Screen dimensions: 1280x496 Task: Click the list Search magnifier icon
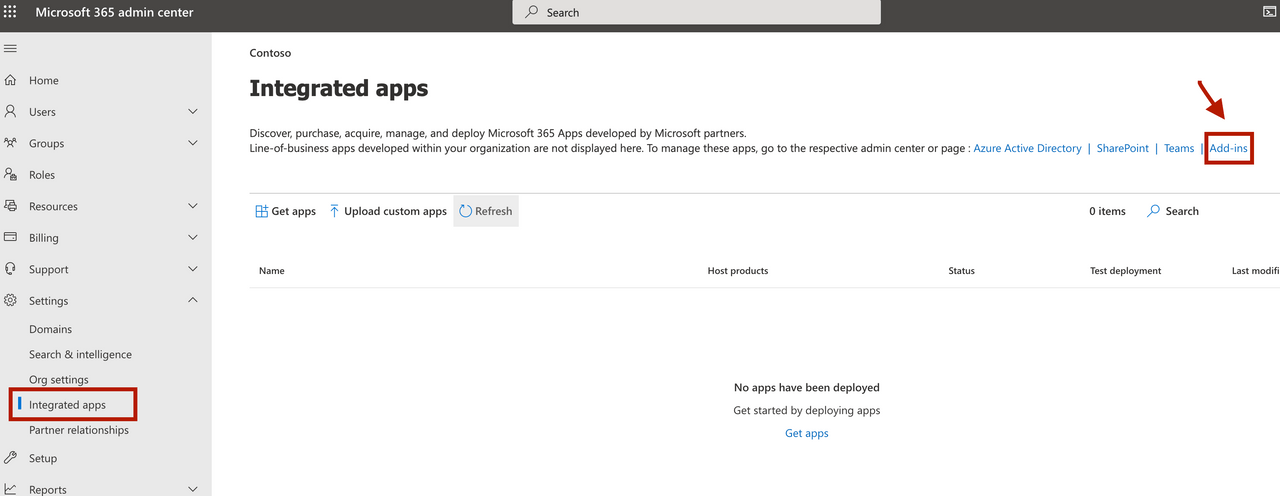1154,211
